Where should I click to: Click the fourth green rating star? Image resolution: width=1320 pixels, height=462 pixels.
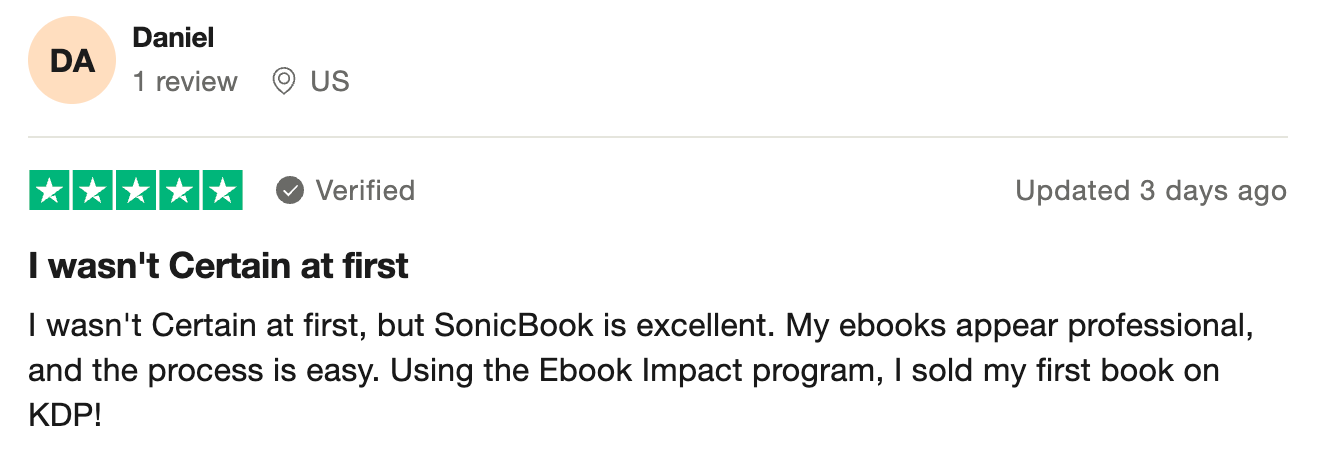179,190
